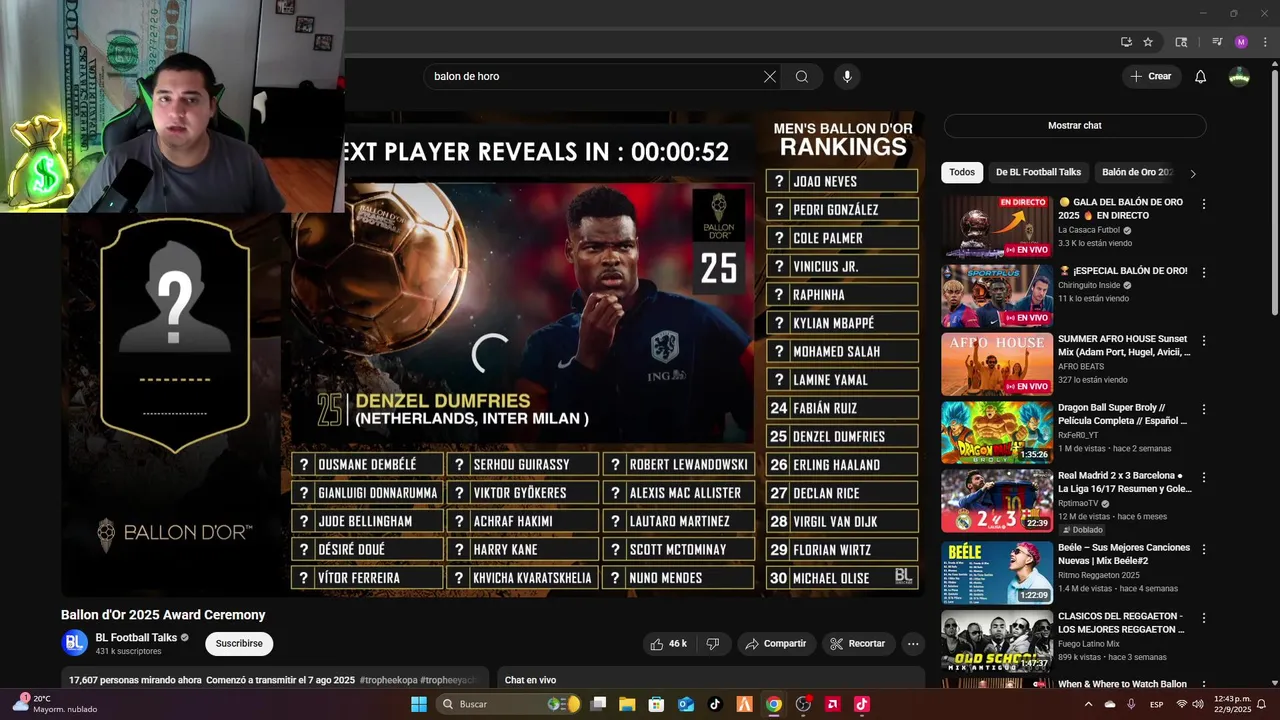1280x720 pixels.
Task: Open Windows notification center bell
Action: coord(1261,704)
